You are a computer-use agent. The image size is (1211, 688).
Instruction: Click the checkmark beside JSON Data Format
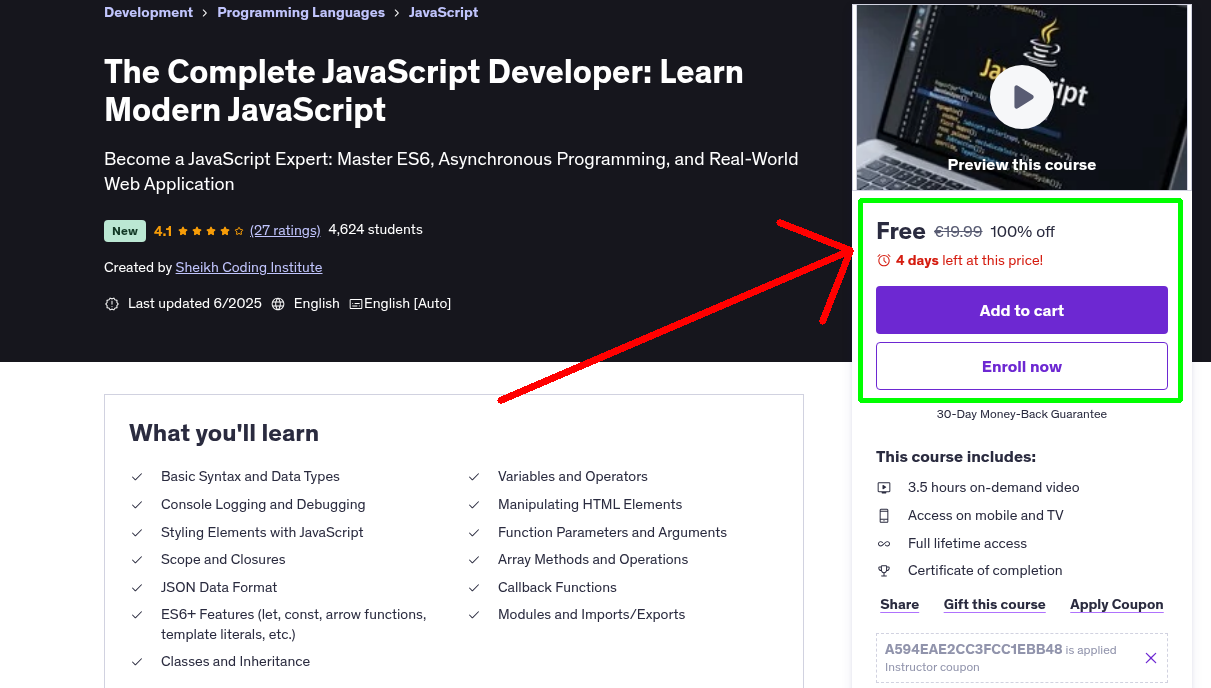[137, 588]
